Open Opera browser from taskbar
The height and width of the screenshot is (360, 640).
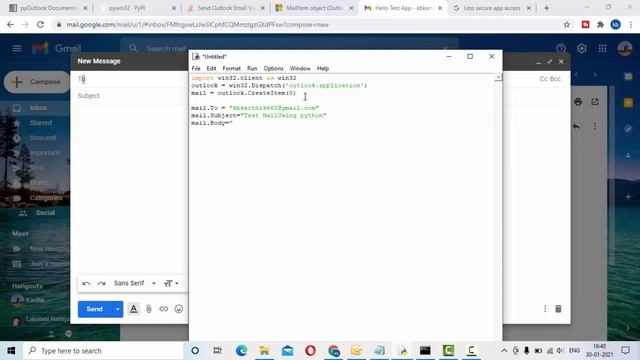310,350
